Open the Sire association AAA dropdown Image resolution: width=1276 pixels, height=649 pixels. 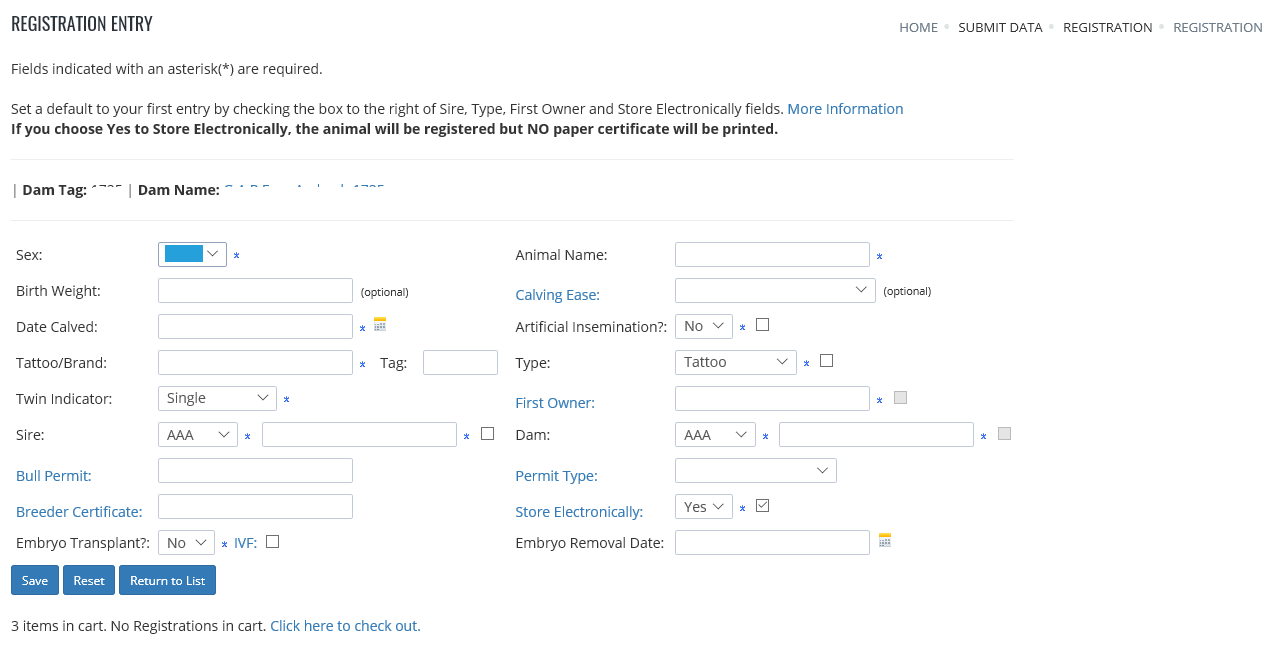(198, 435)
